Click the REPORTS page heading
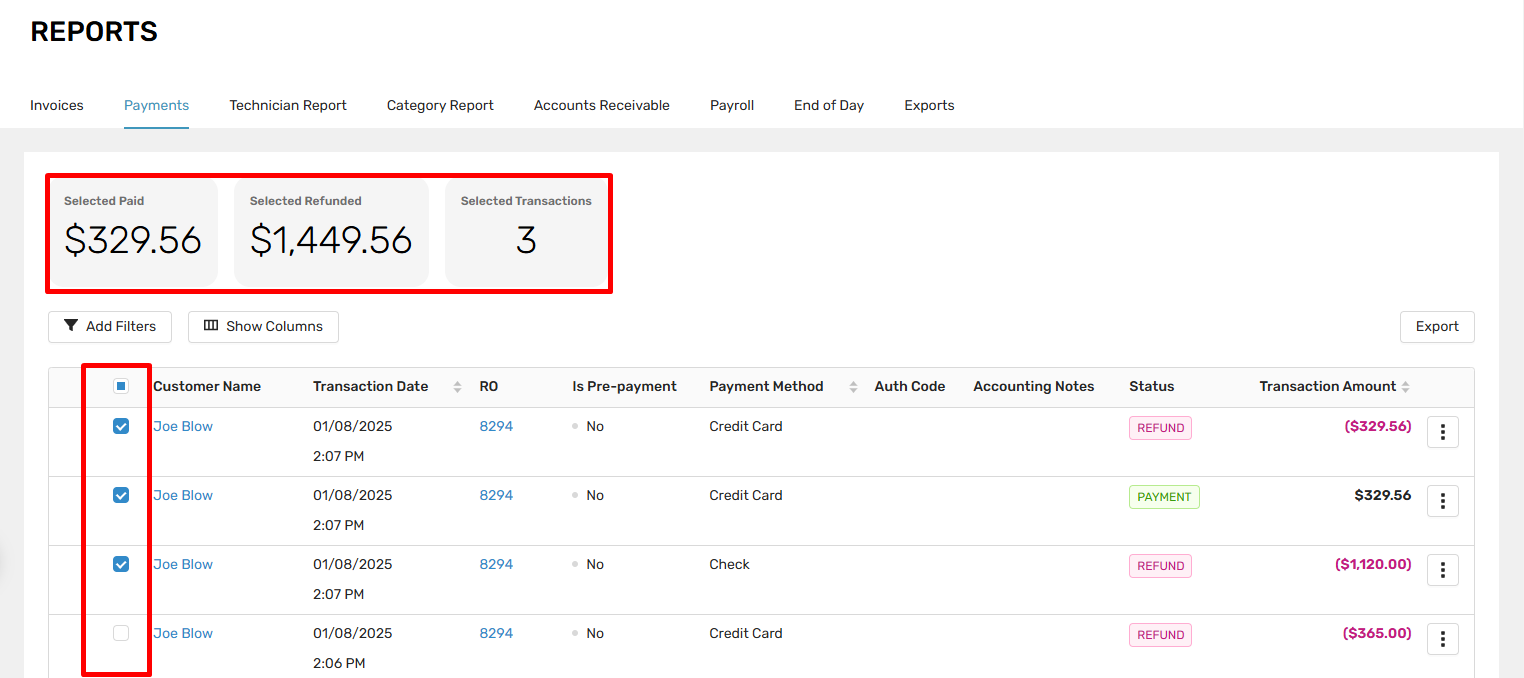 point(94,32)
